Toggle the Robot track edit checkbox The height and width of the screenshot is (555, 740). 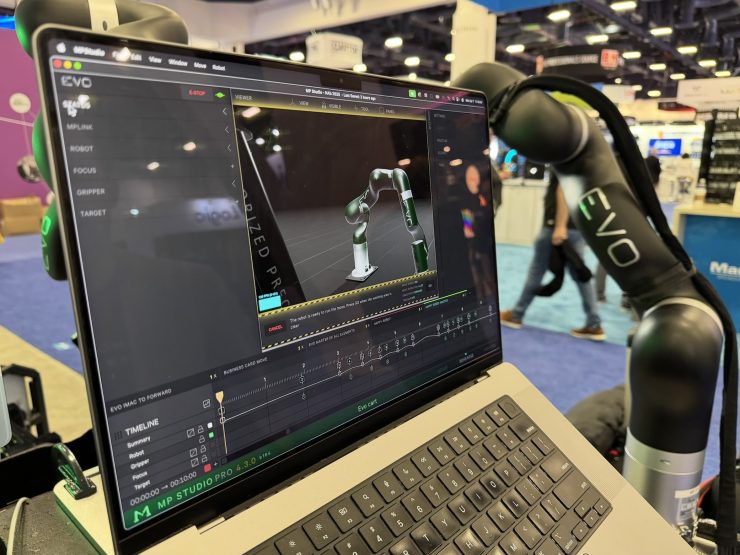[x=190, y=432]
